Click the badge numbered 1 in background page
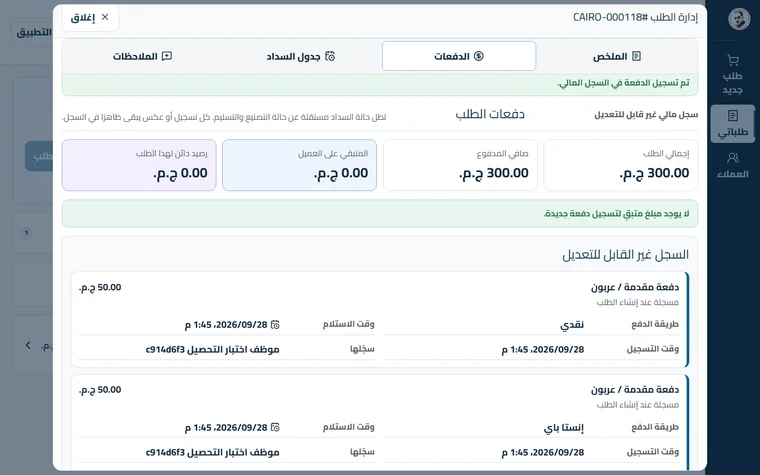760x475 pixels. [27, 233]
